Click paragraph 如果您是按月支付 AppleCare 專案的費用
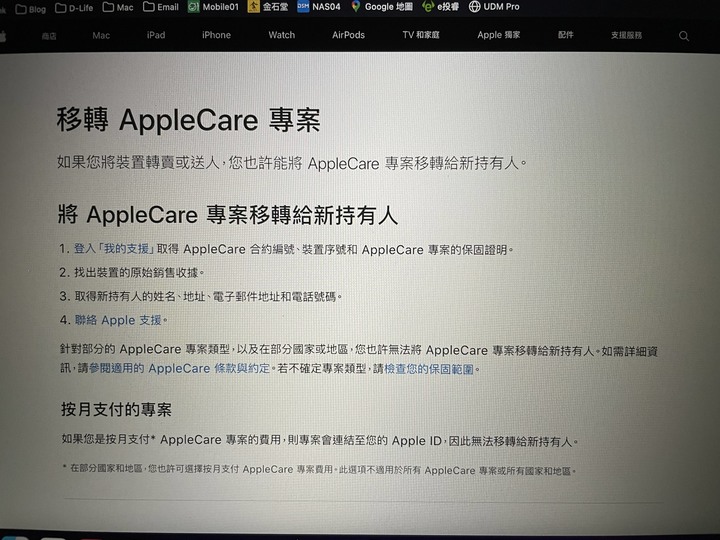The width and height of the screenshot is (720, 540). click(320, 440)
